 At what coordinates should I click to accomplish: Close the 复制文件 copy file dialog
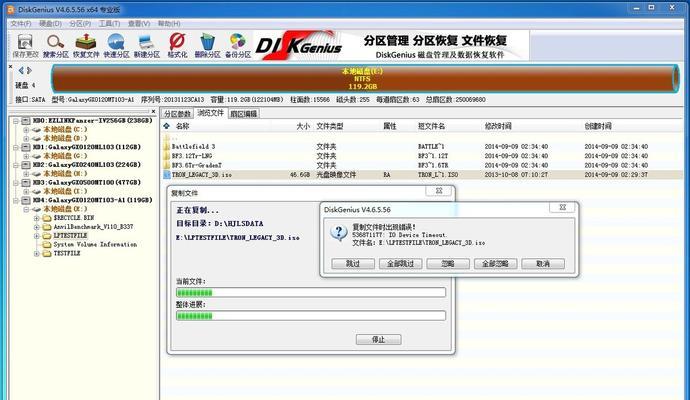439,191
